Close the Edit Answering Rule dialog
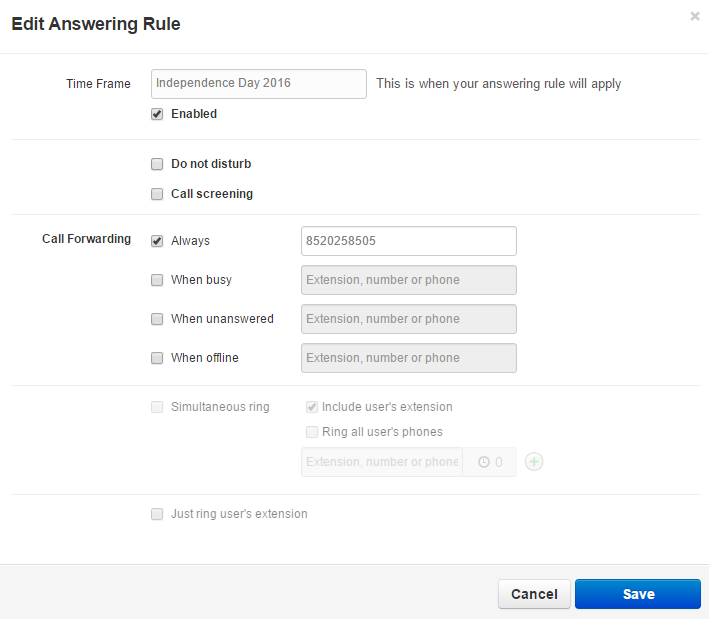The width and height of the screenshot is (709, 619). [695, 16]
